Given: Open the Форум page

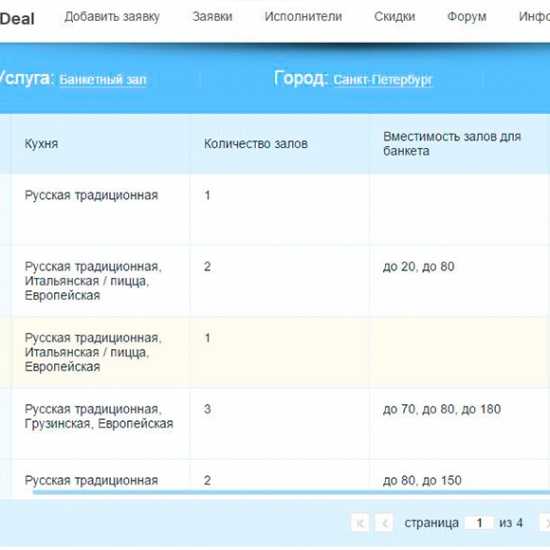Looking at the screenshot, I should [x=467, y=16].
